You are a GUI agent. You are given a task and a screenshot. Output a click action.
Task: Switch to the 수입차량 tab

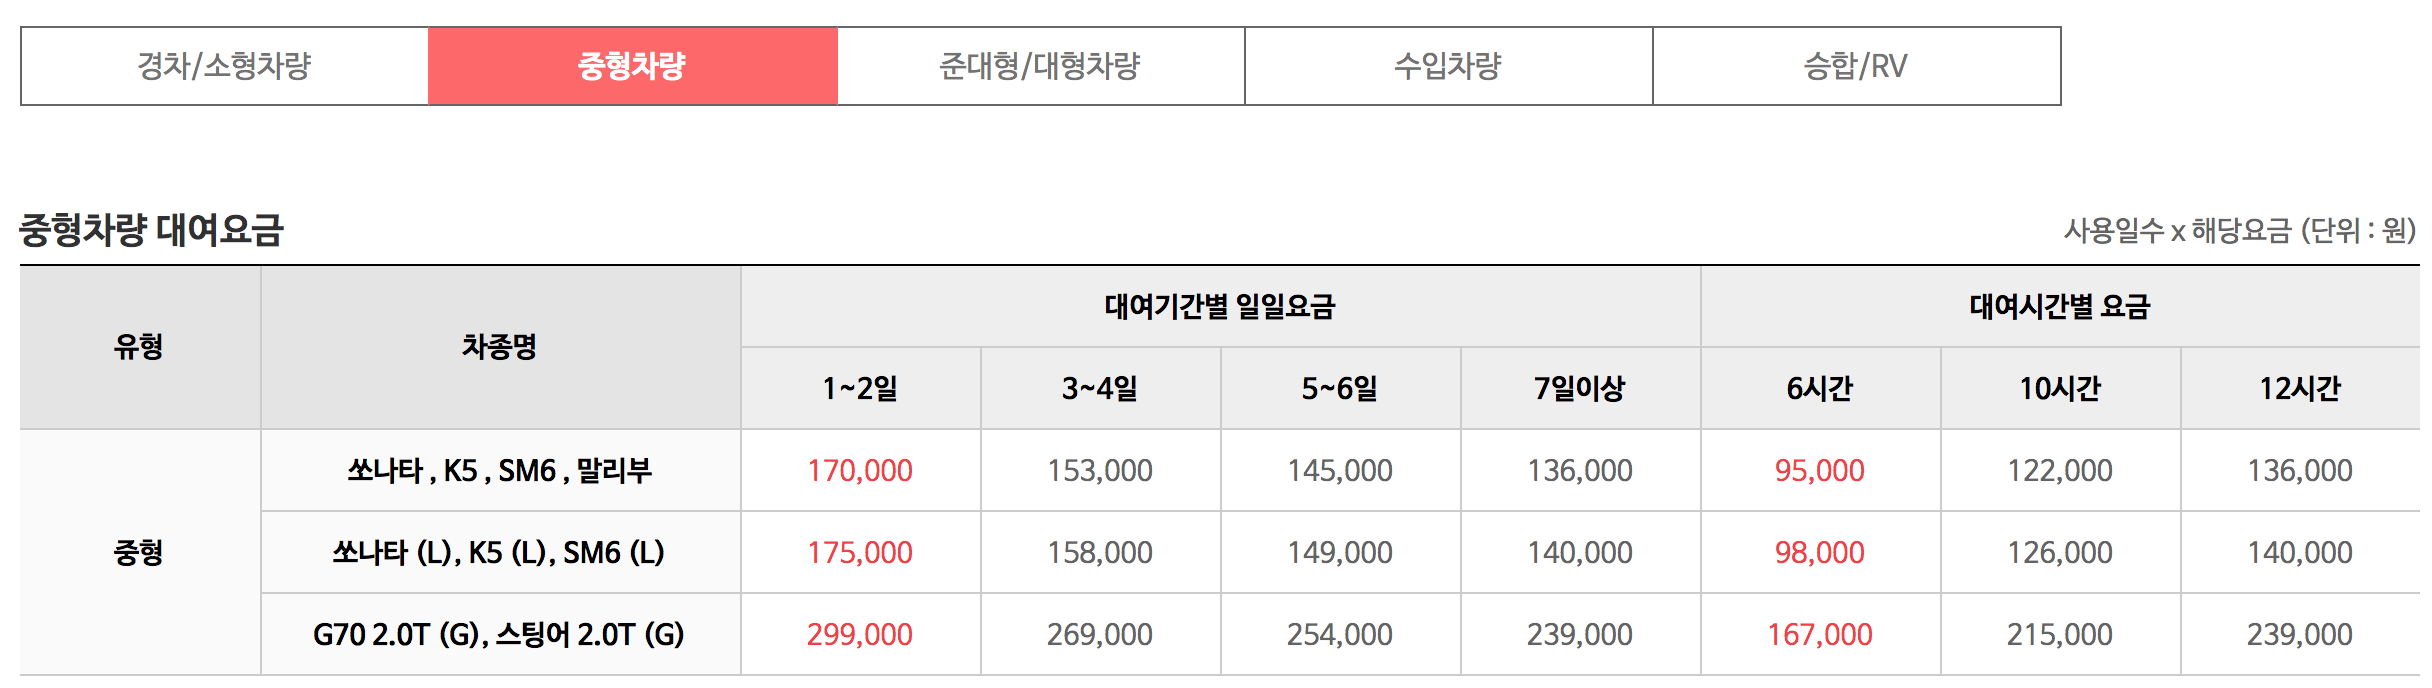(x=1447, y=66)
